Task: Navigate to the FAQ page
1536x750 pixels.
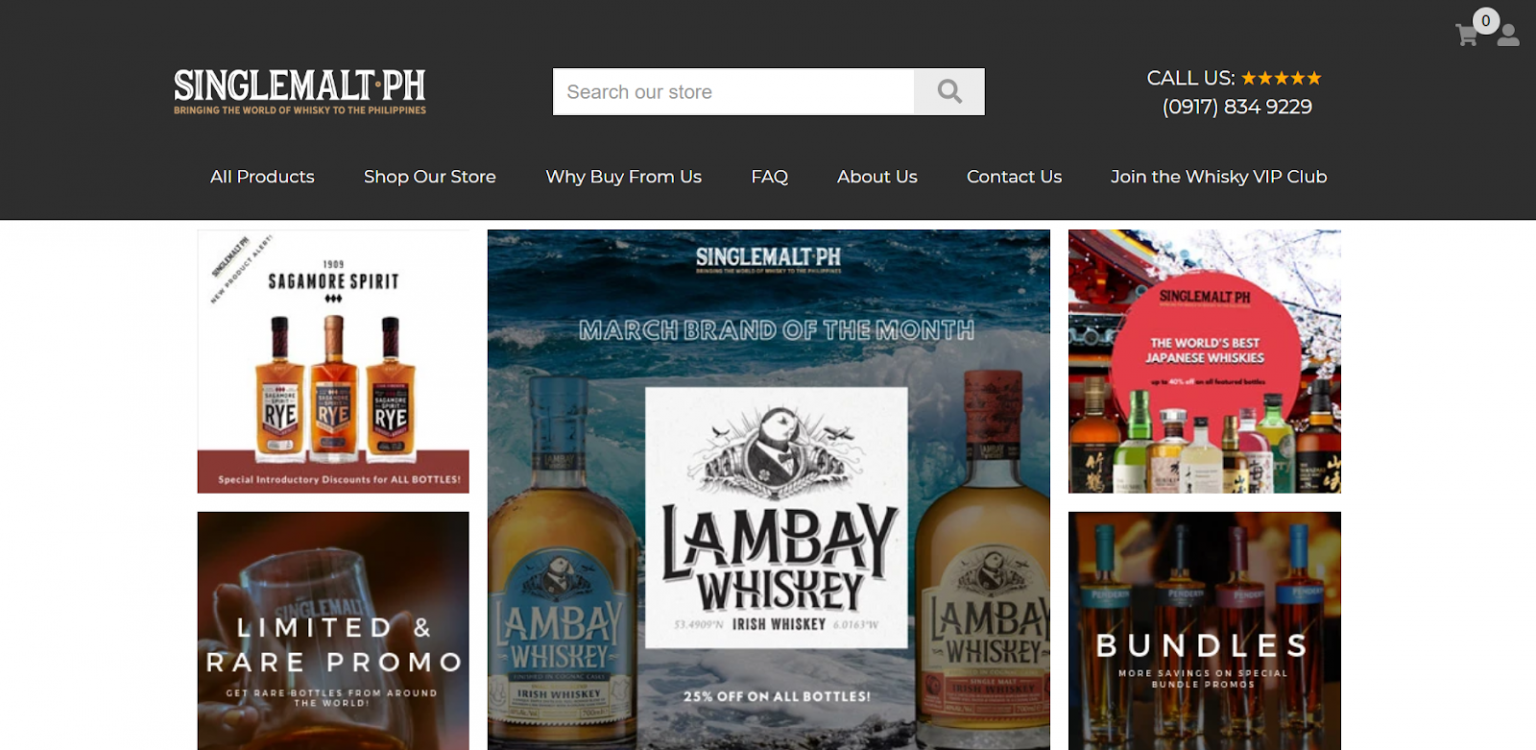Action: point(769,177)
